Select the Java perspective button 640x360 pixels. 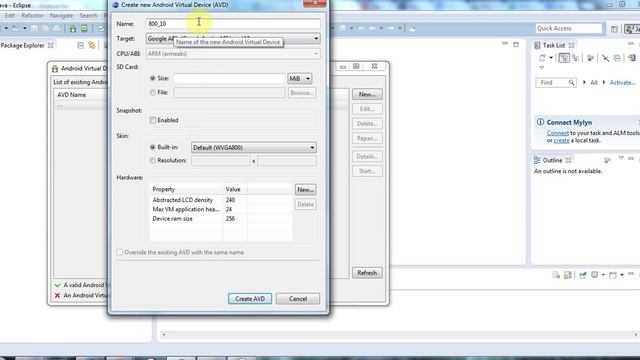[x=632, y=29]
